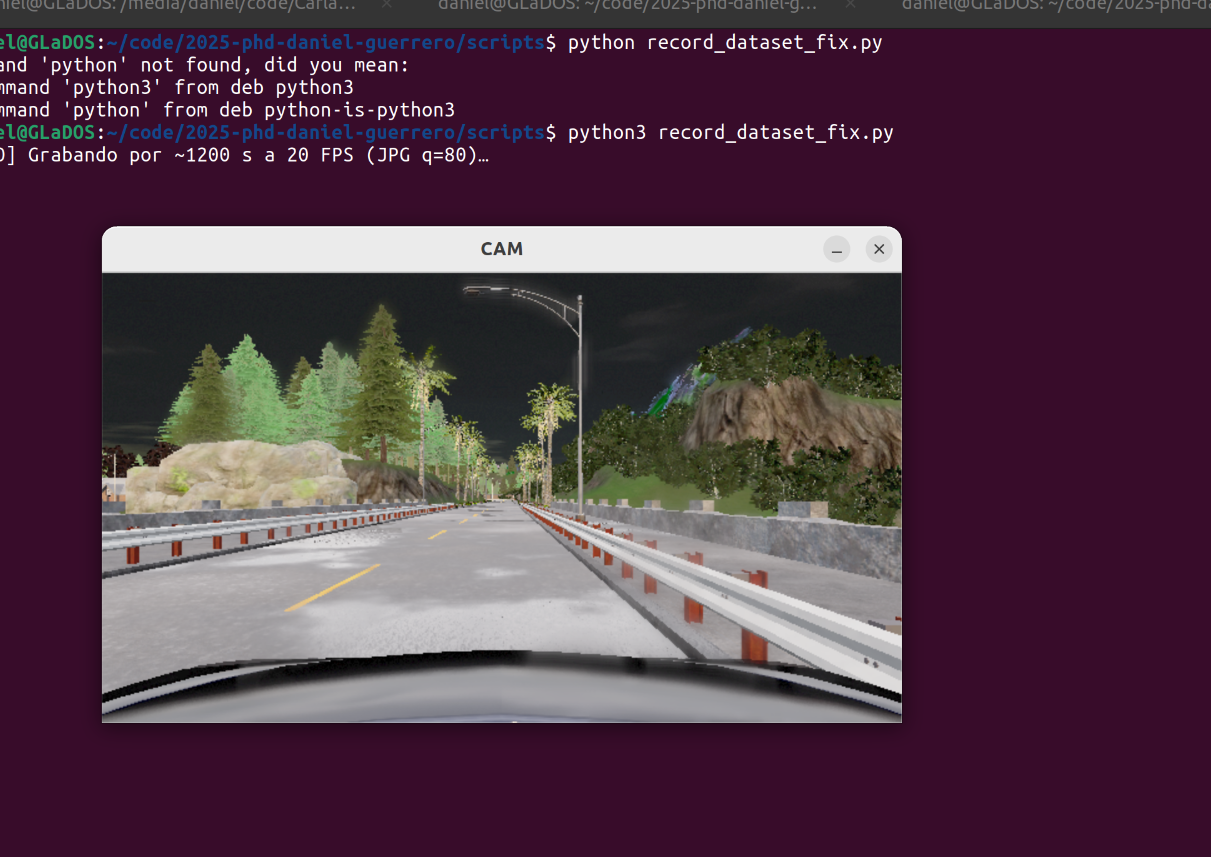
Task: Click the first 'python record_dataset_fix.py' command
Action: (x=724, y=44)
